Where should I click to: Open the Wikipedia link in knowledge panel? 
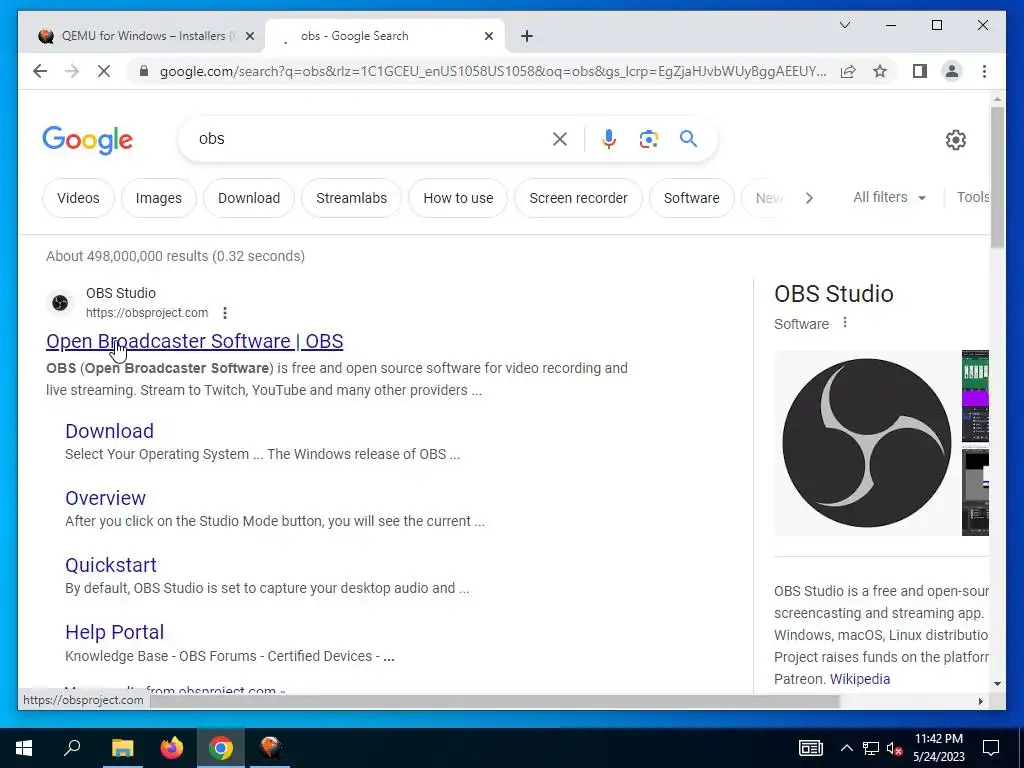[859, 679]
